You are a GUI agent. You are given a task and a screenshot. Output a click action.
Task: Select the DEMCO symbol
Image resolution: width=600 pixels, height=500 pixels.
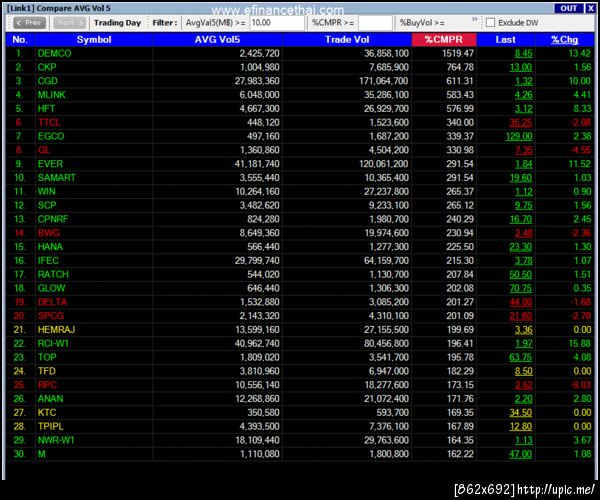click(54, 54)
